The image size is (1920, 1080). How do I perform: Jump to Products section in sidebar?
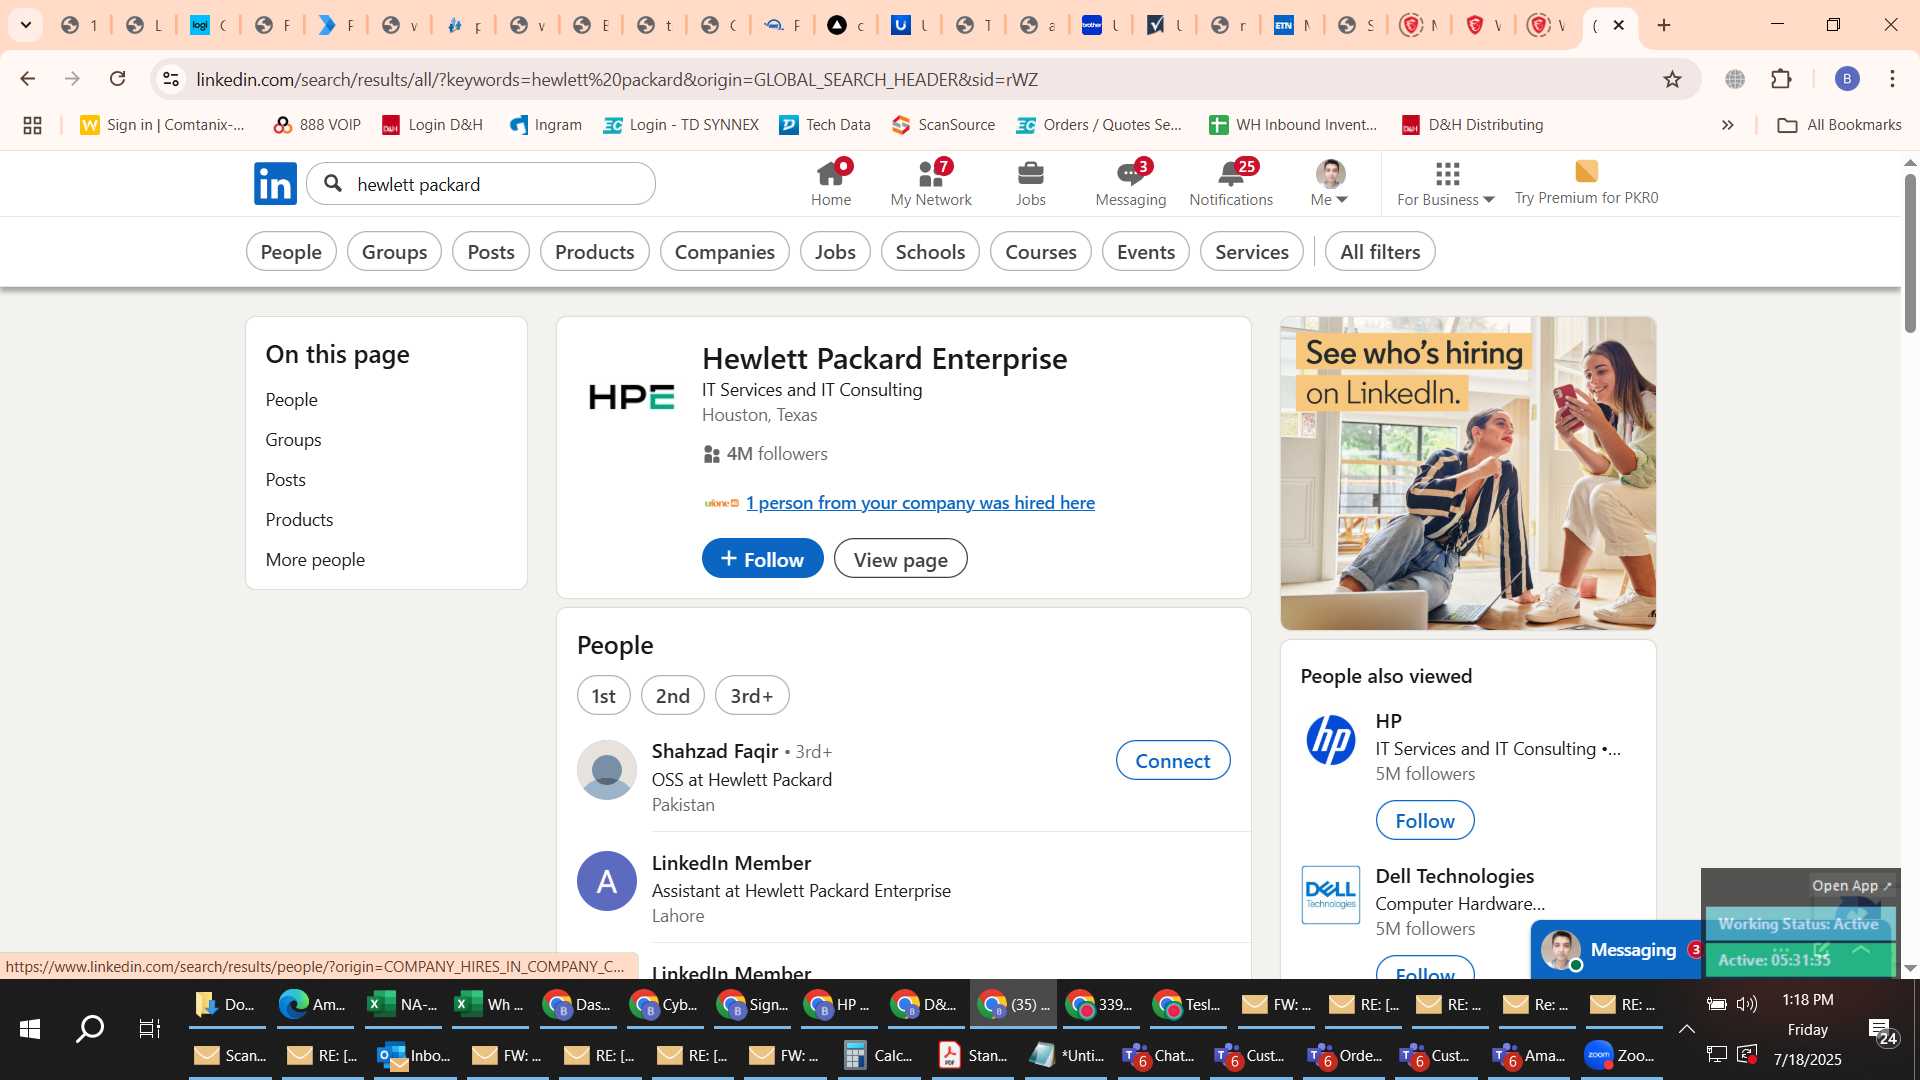click(x=300, y=520)
